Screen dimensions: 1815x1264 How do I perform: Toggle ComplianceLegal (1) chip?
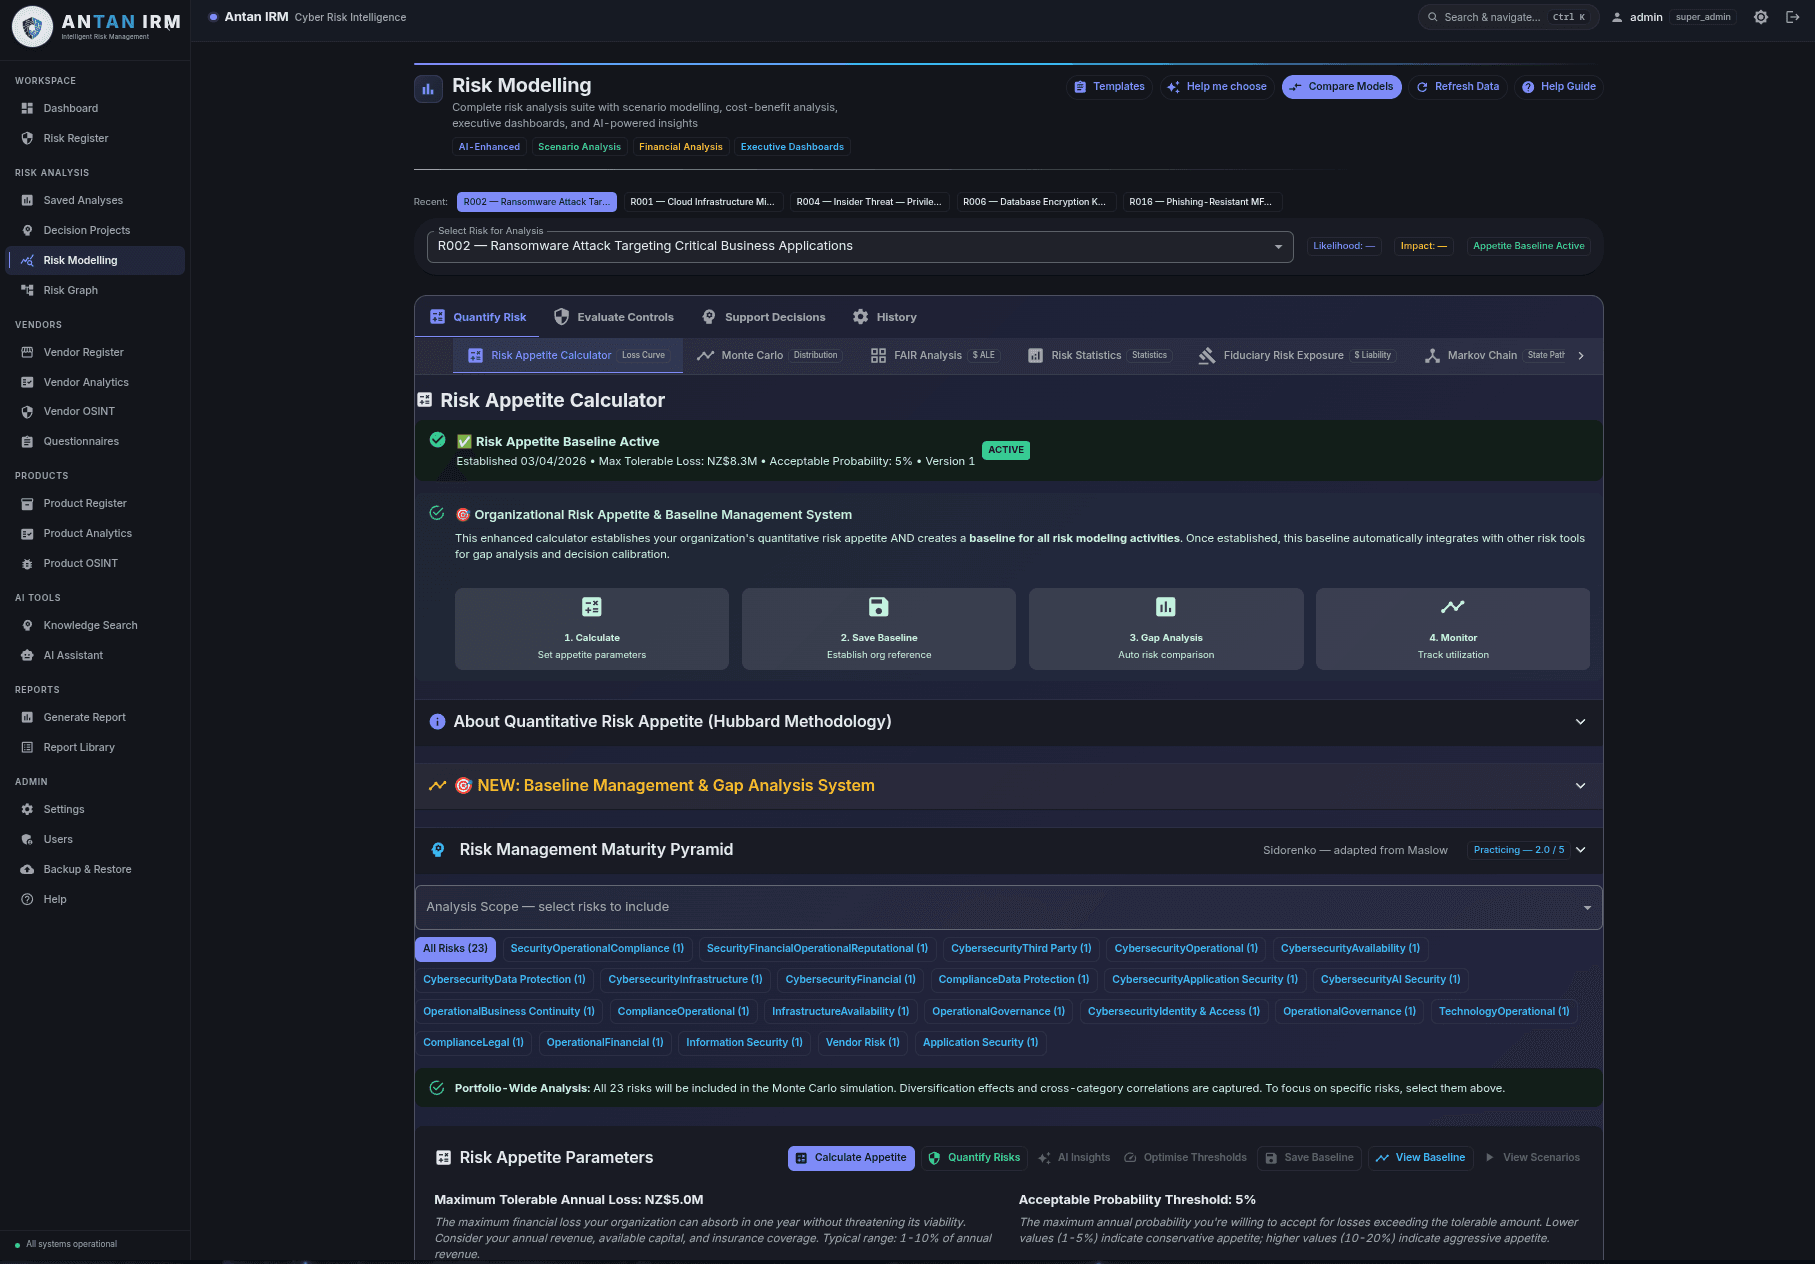tap(473, 1043)
